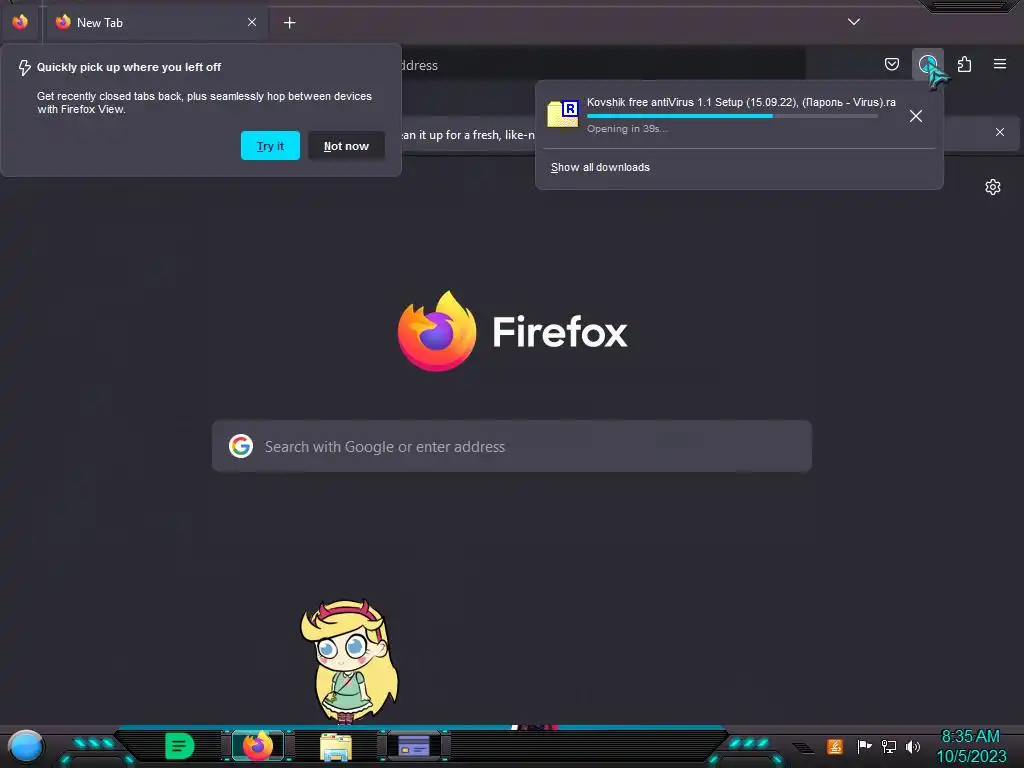This screenshot has width=1024, height=768.
Task: Open Firefox View pinned tab icon
Action: (20, 22)
